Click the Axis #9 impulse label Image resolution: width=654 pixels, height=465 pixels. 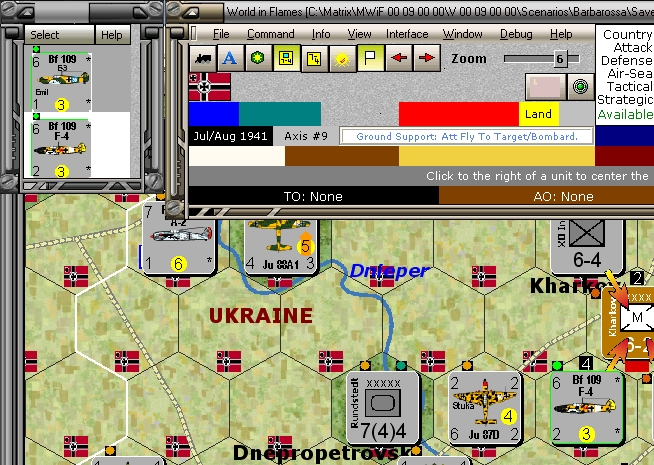point(306,136)
